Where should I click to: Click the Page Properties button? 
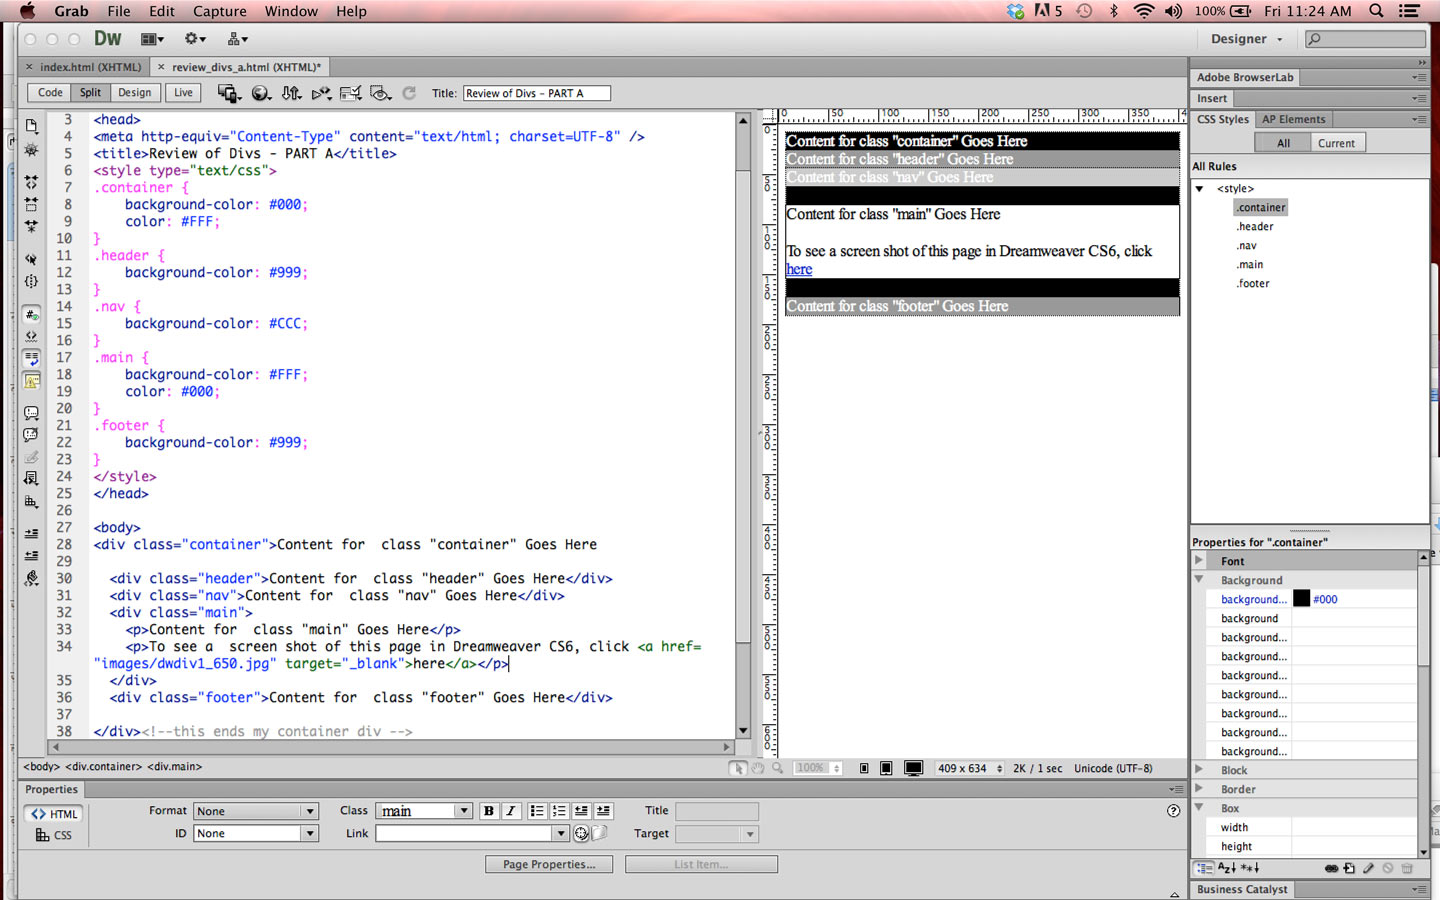548,864
